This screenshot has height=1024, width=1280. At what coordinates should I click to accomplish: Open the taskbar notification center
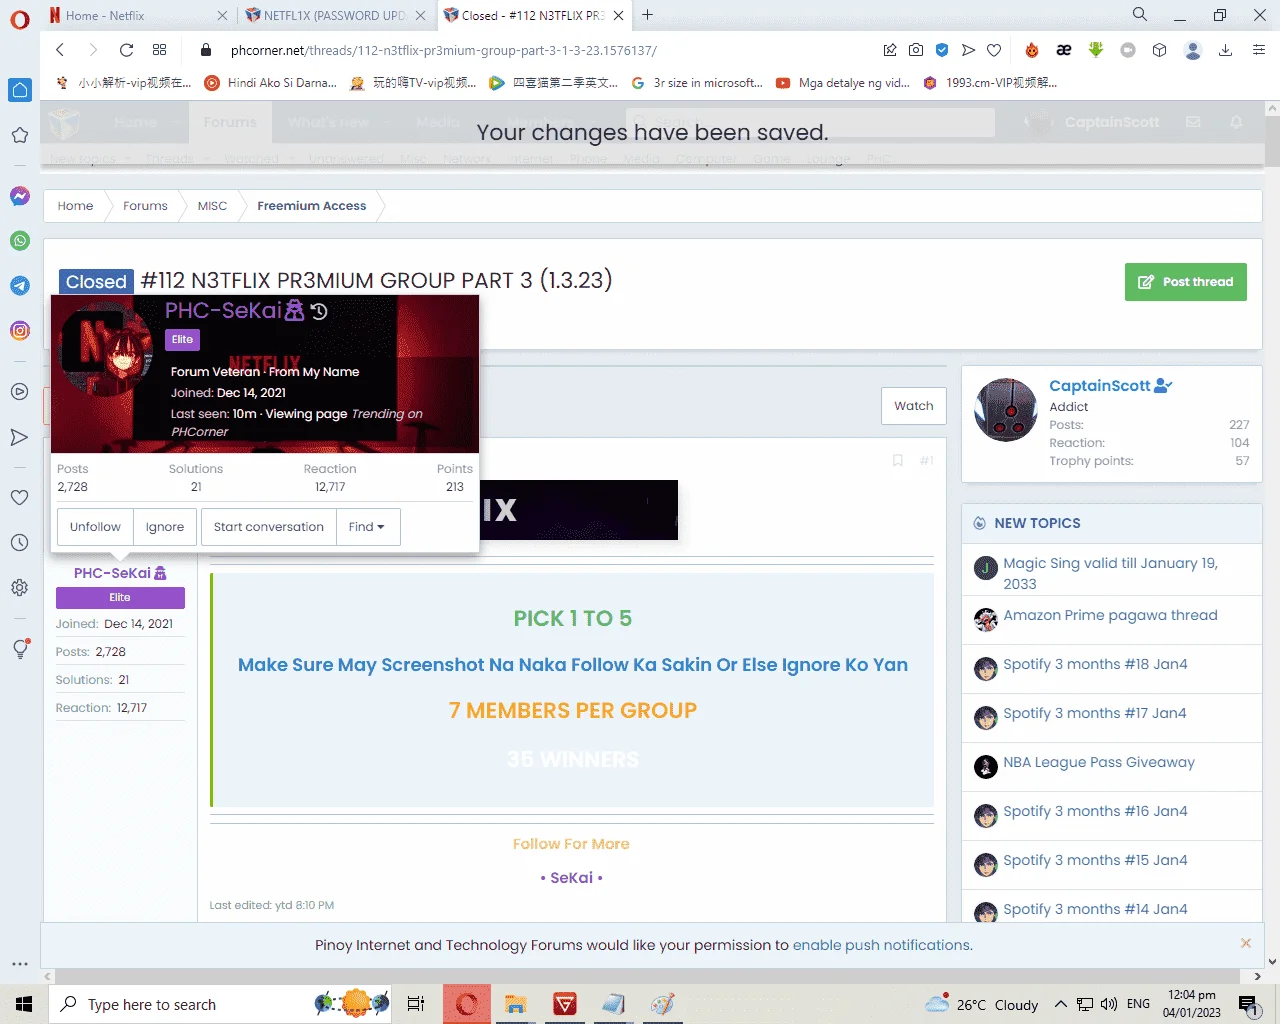tap(1248, 1004)
